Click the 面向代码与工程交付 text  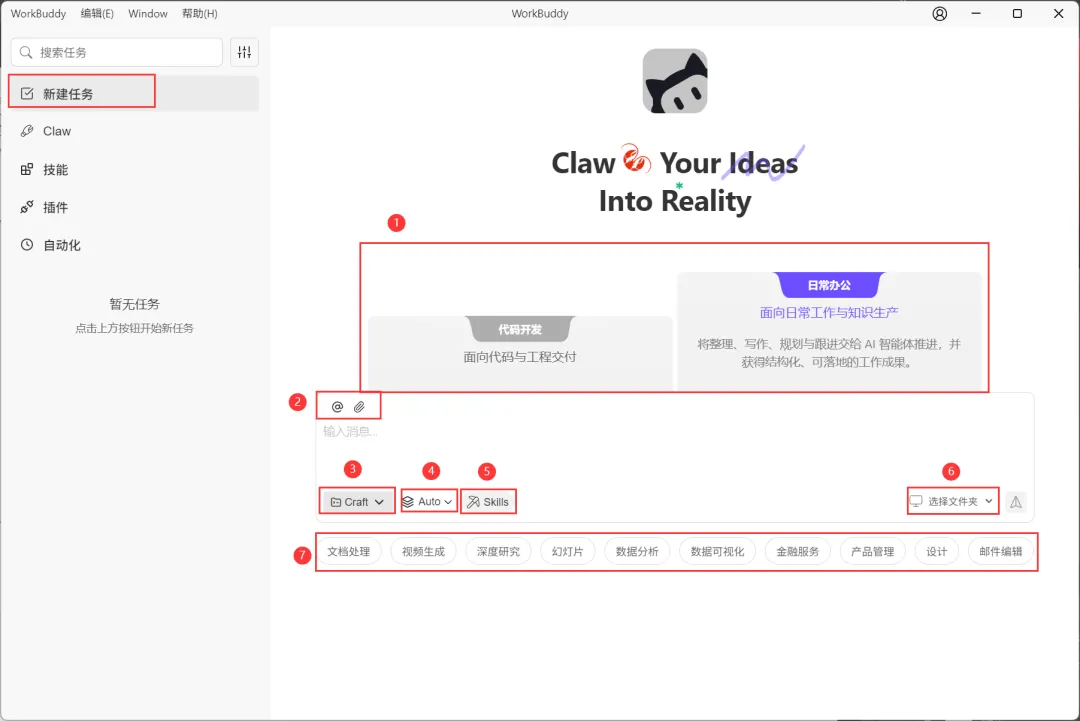click(520, 357)
